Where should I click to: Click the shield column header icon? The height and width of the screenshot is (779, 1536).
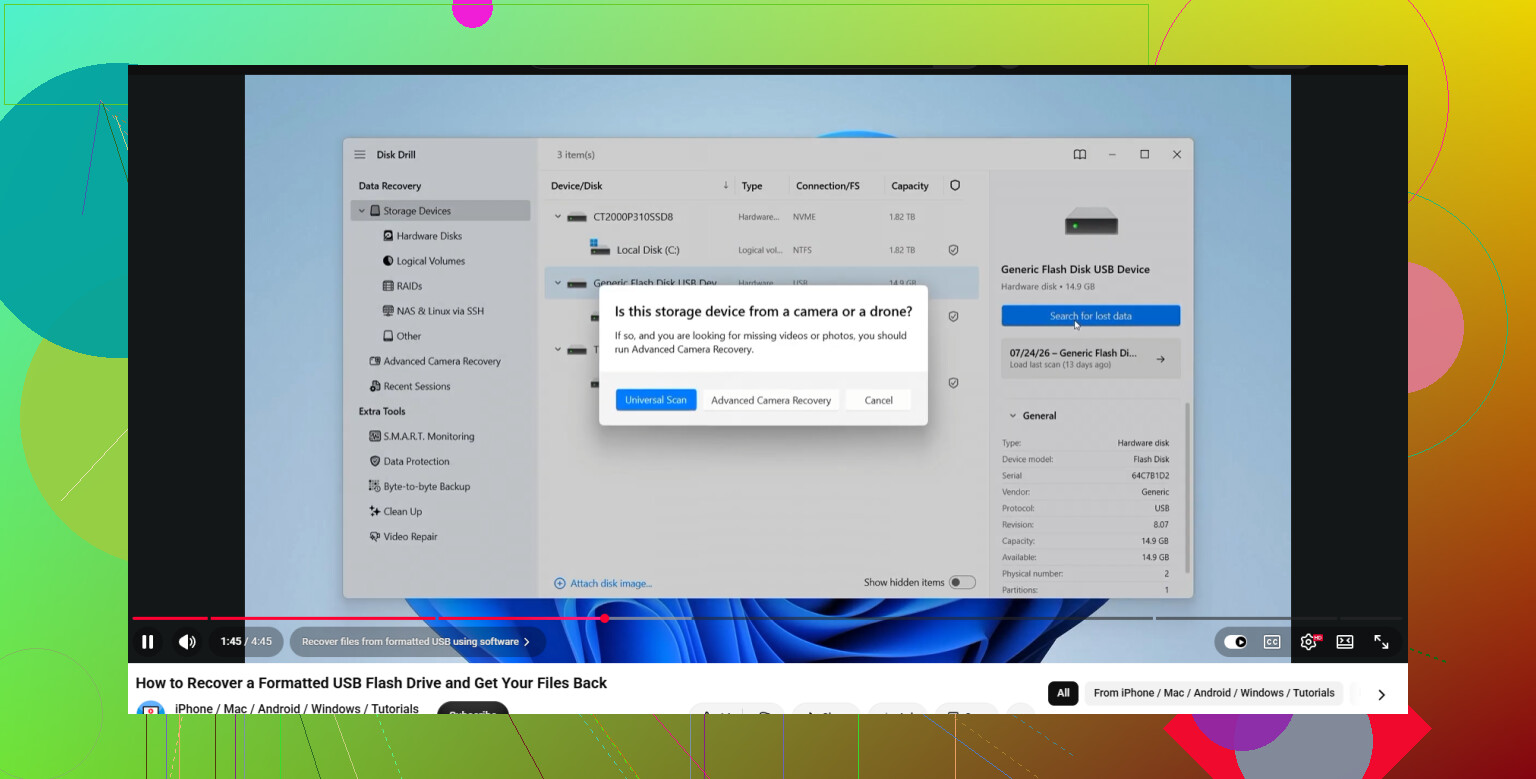point(955,186)
